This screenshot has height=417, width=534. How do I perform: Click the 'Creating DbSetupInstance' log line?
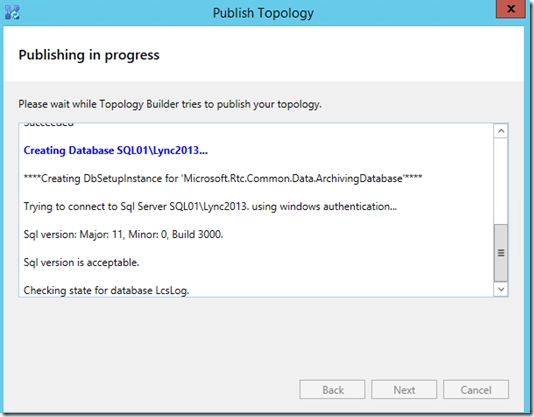(x=223, y=178)
